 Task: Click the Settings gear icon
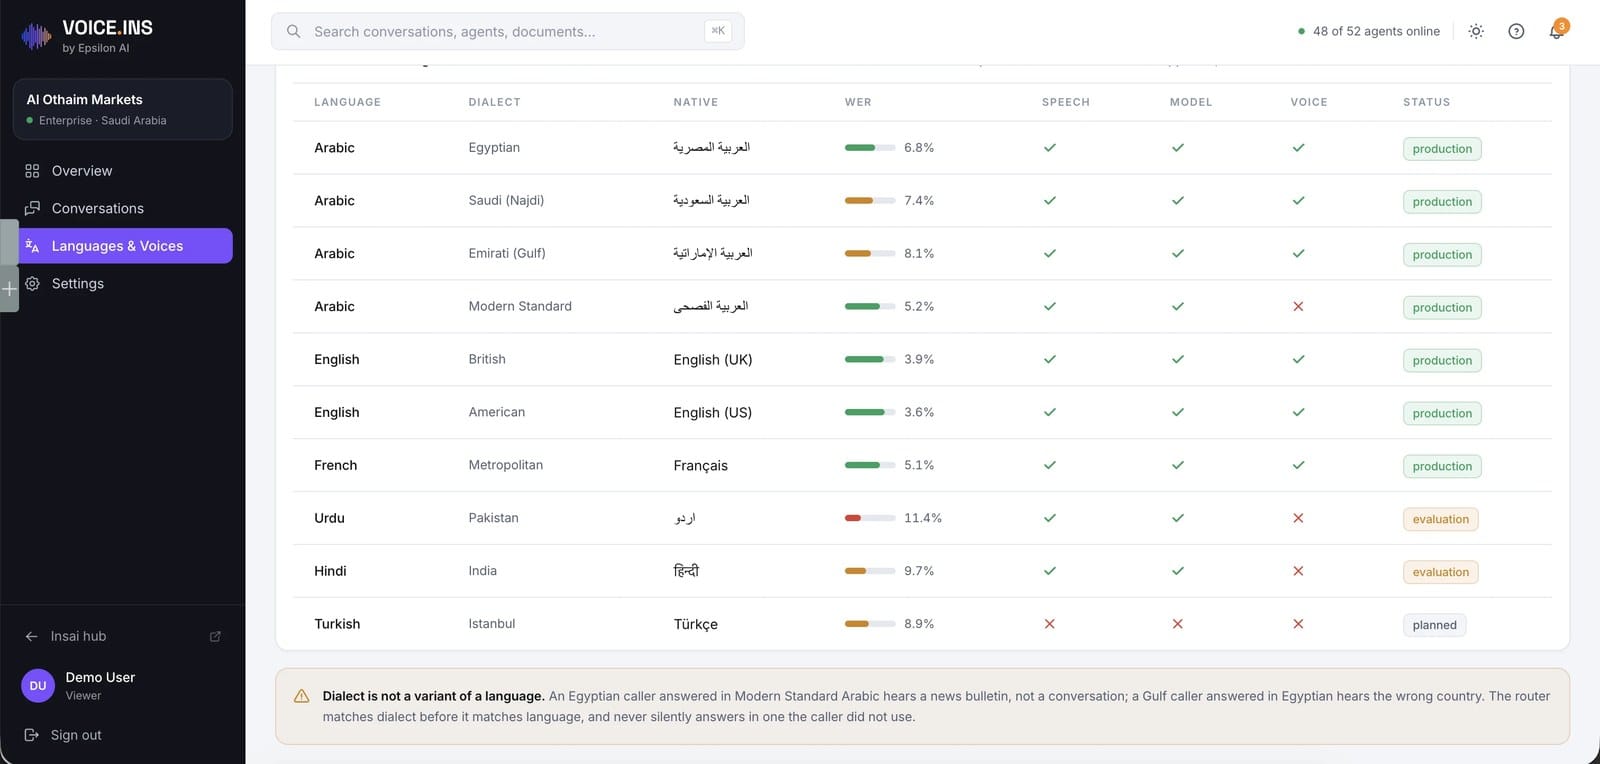32,284
